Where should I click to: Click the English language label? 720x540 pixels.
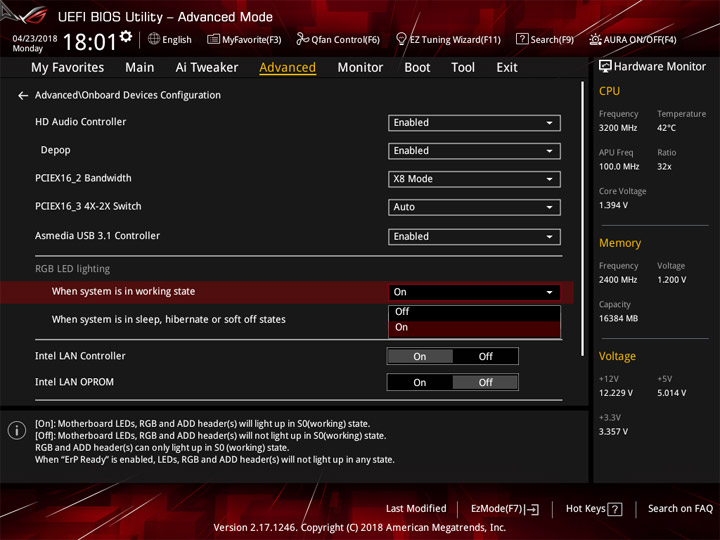[176, 39]
